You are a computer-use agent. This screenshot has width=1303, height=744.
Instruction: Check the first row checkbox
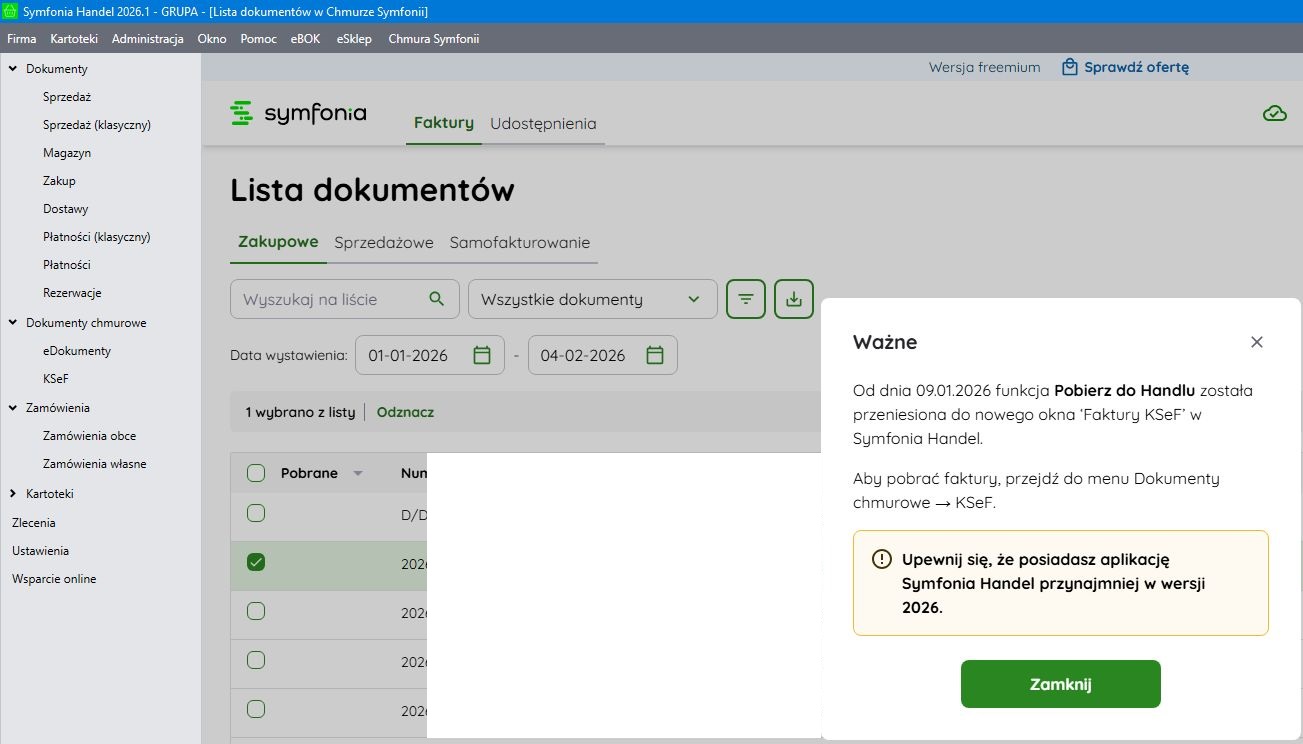(x=256, y=514)
